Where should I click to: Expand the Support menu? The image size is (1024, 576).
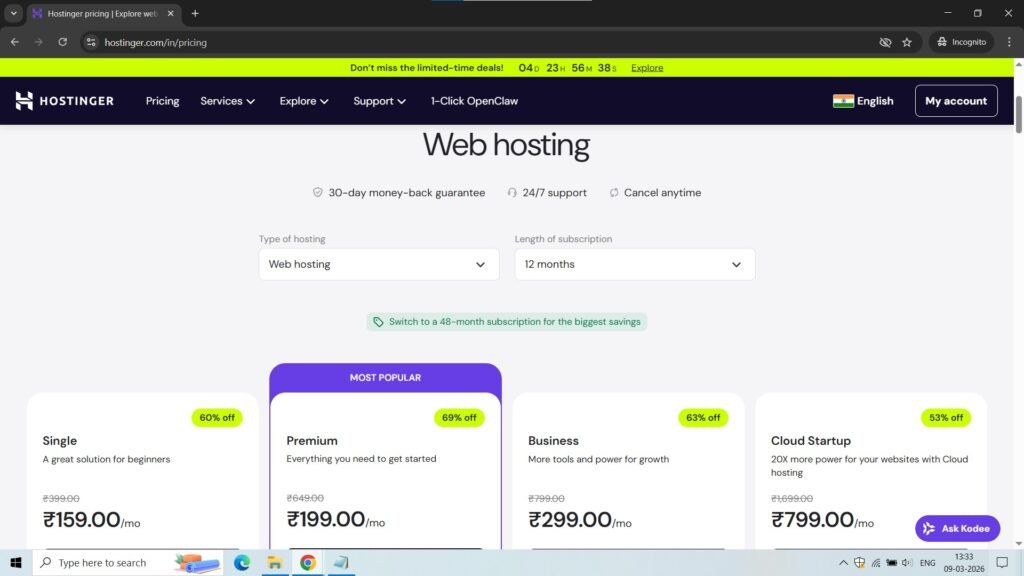[379, 101]
